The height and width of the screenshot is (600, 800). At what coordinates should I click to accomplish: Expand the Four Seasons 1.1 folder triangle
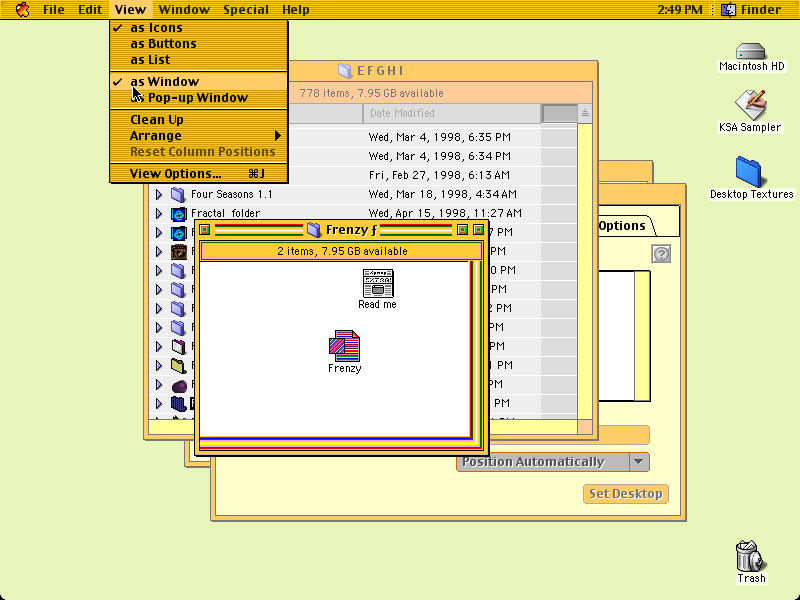(159, 194)
